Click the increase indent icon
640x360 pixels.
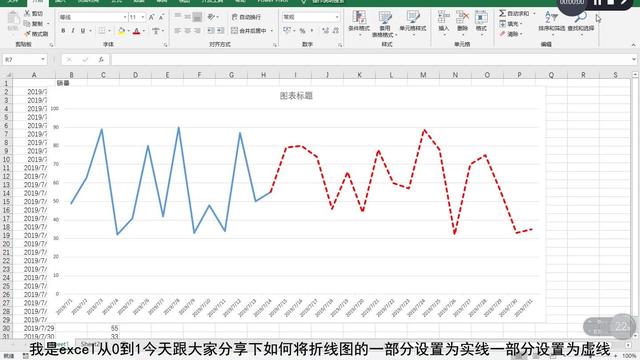coord(220,31)
